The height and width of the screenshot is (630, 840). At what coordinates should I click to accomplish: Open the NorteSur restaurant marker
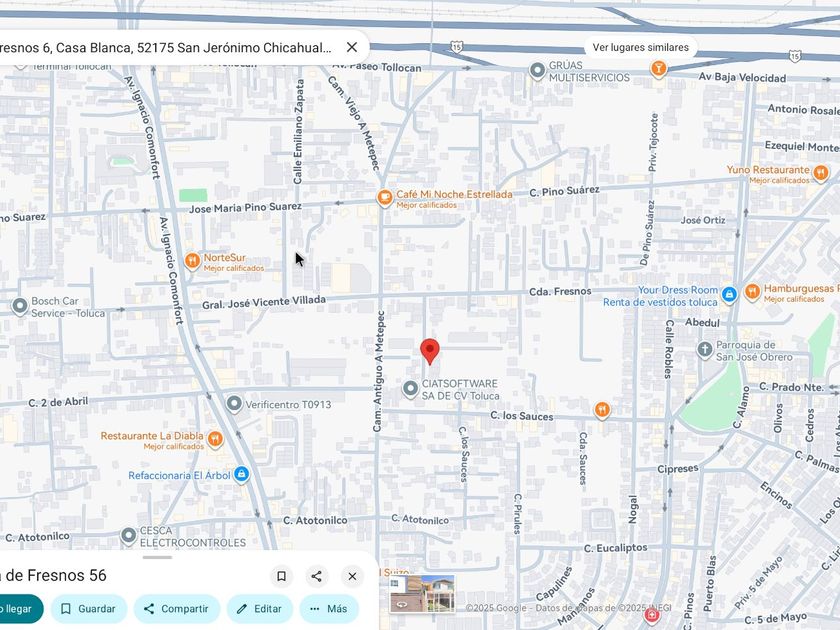coord(192,261)
